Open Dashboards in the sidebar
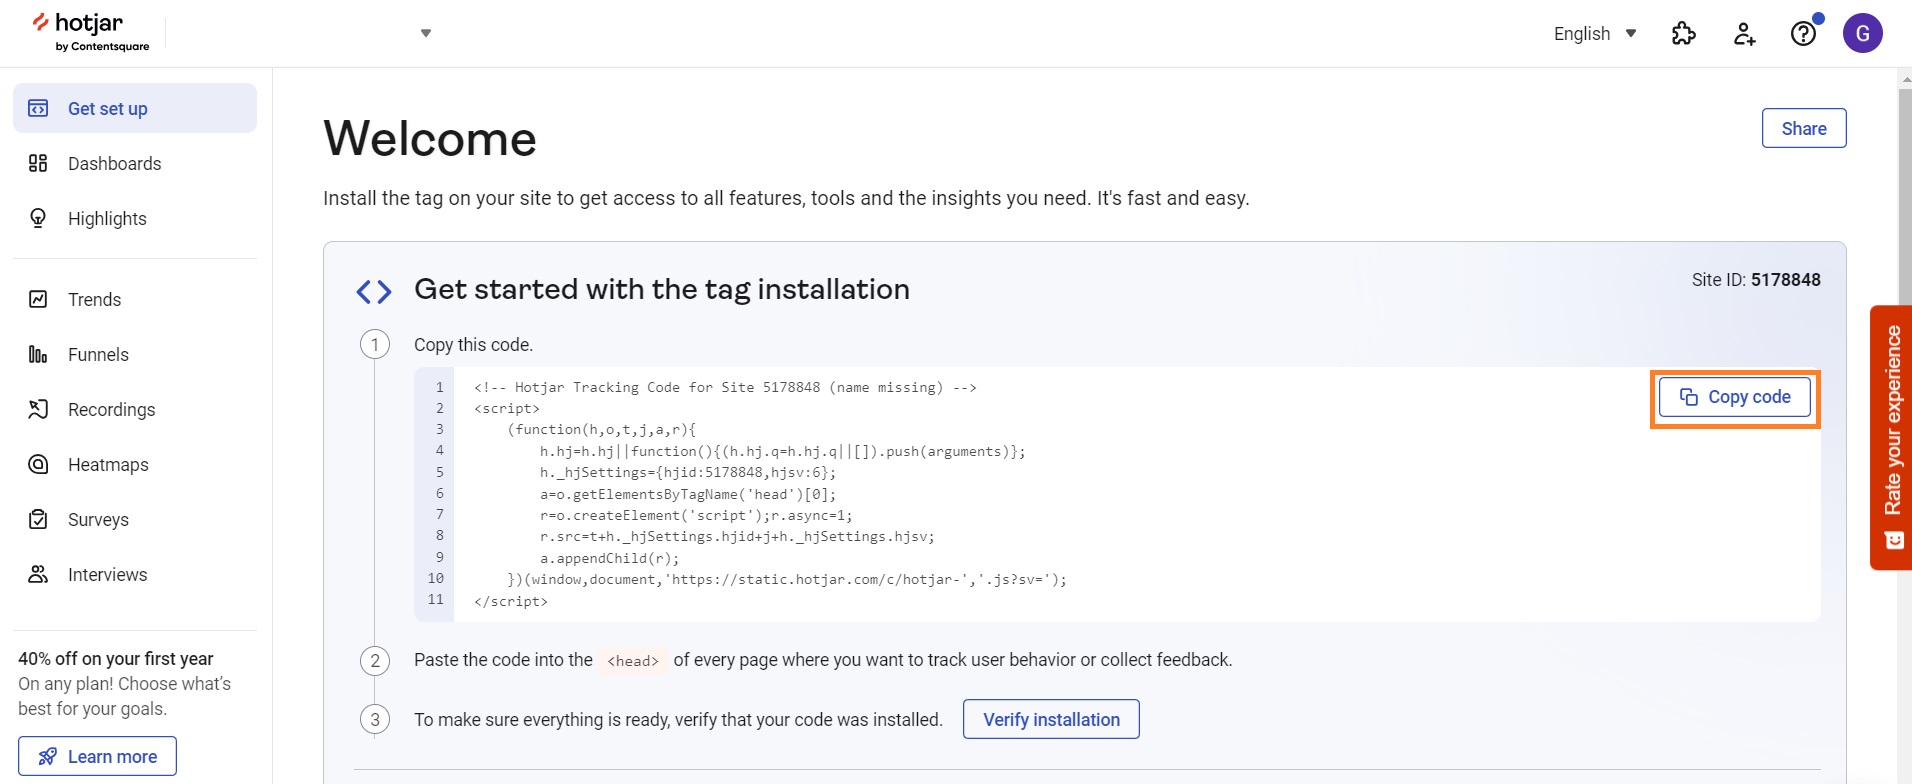This screenshot has height=784, width=1912. (x=135, y=163)
